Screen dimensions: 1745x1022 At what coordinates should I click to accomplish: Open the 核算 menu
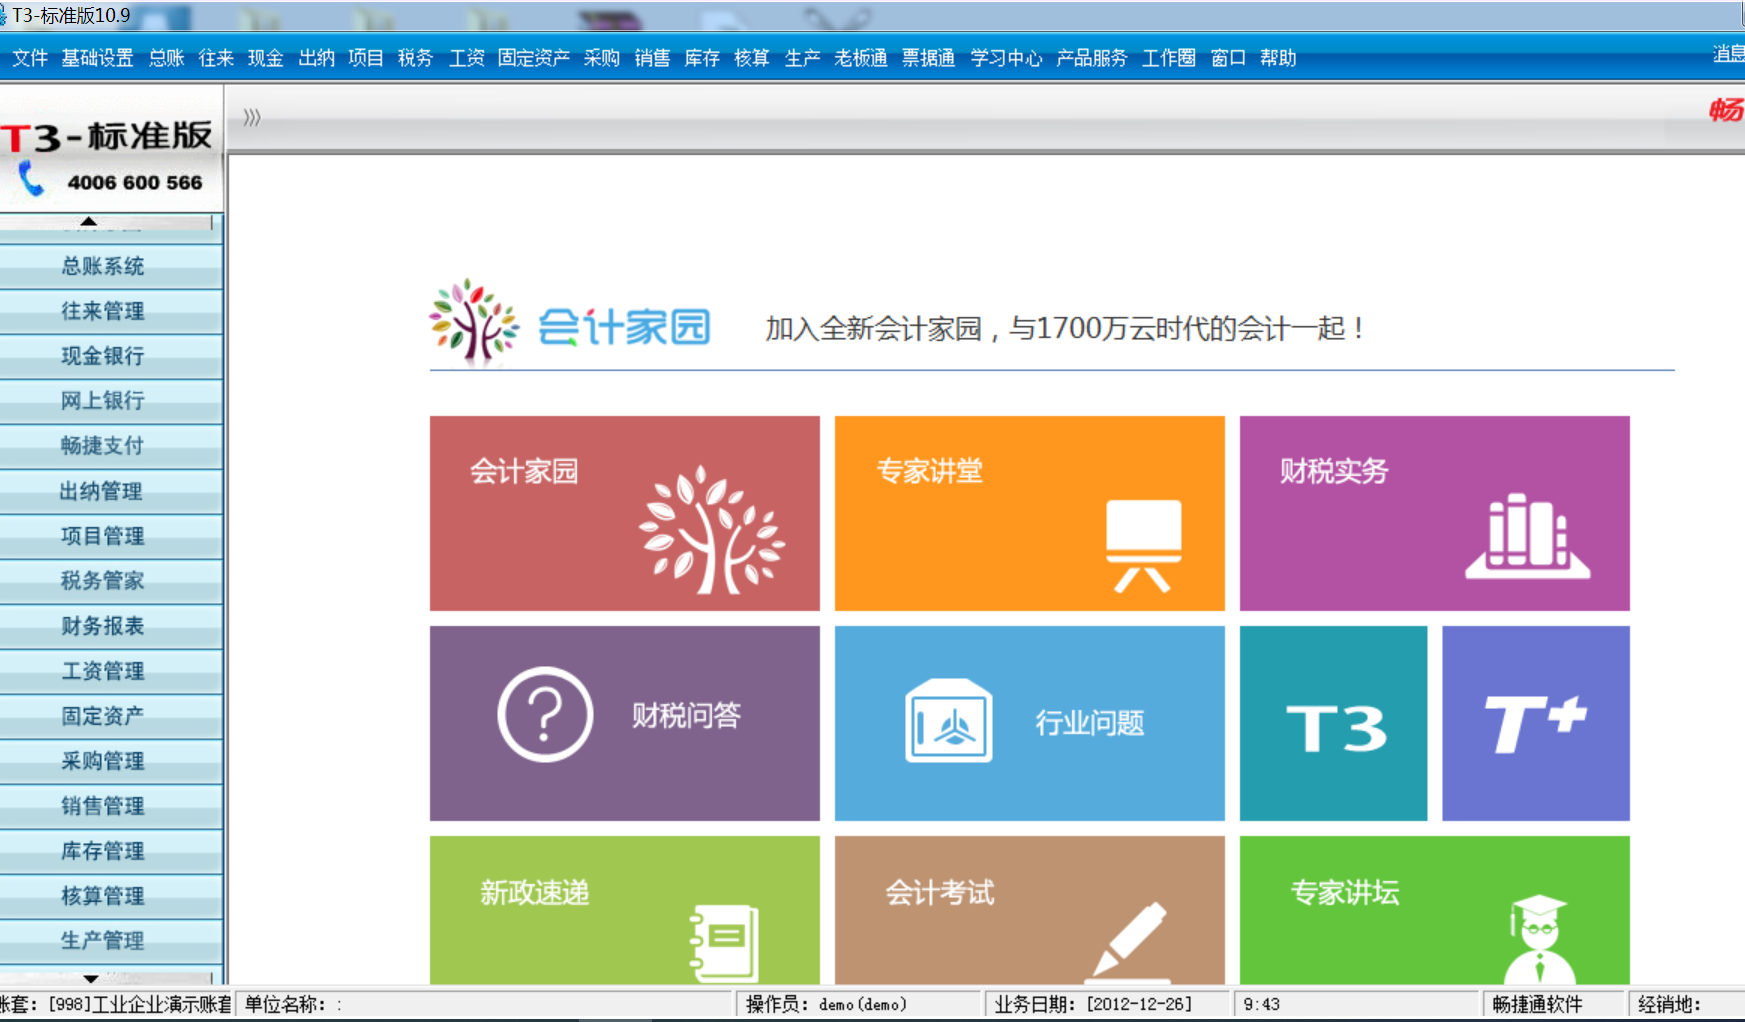752,58
